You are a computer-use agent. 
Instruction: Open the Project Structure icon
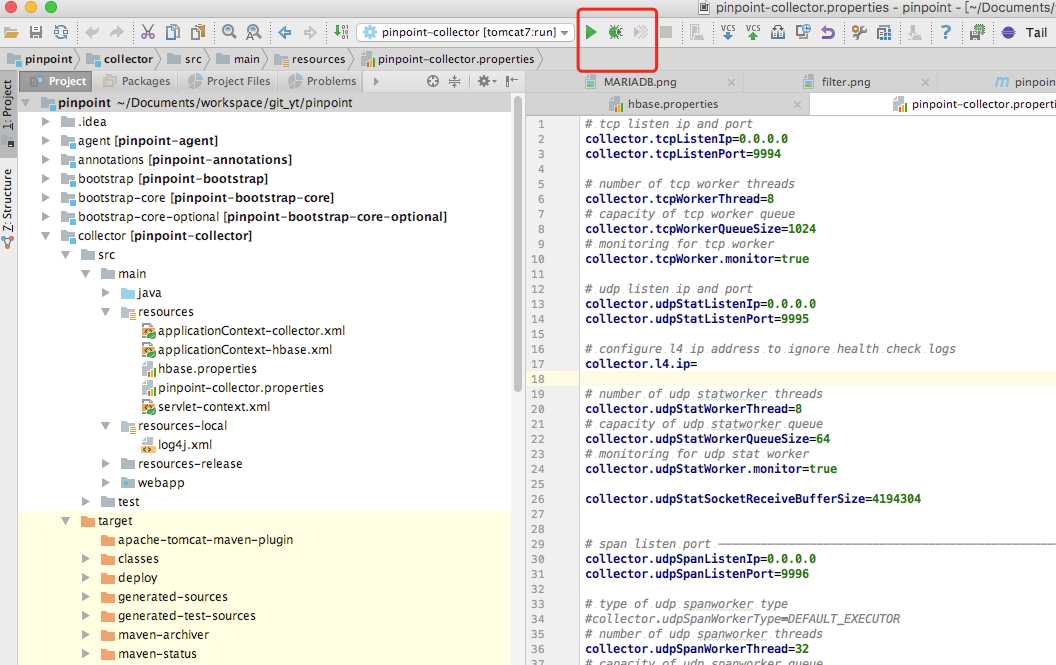[884, 32]
